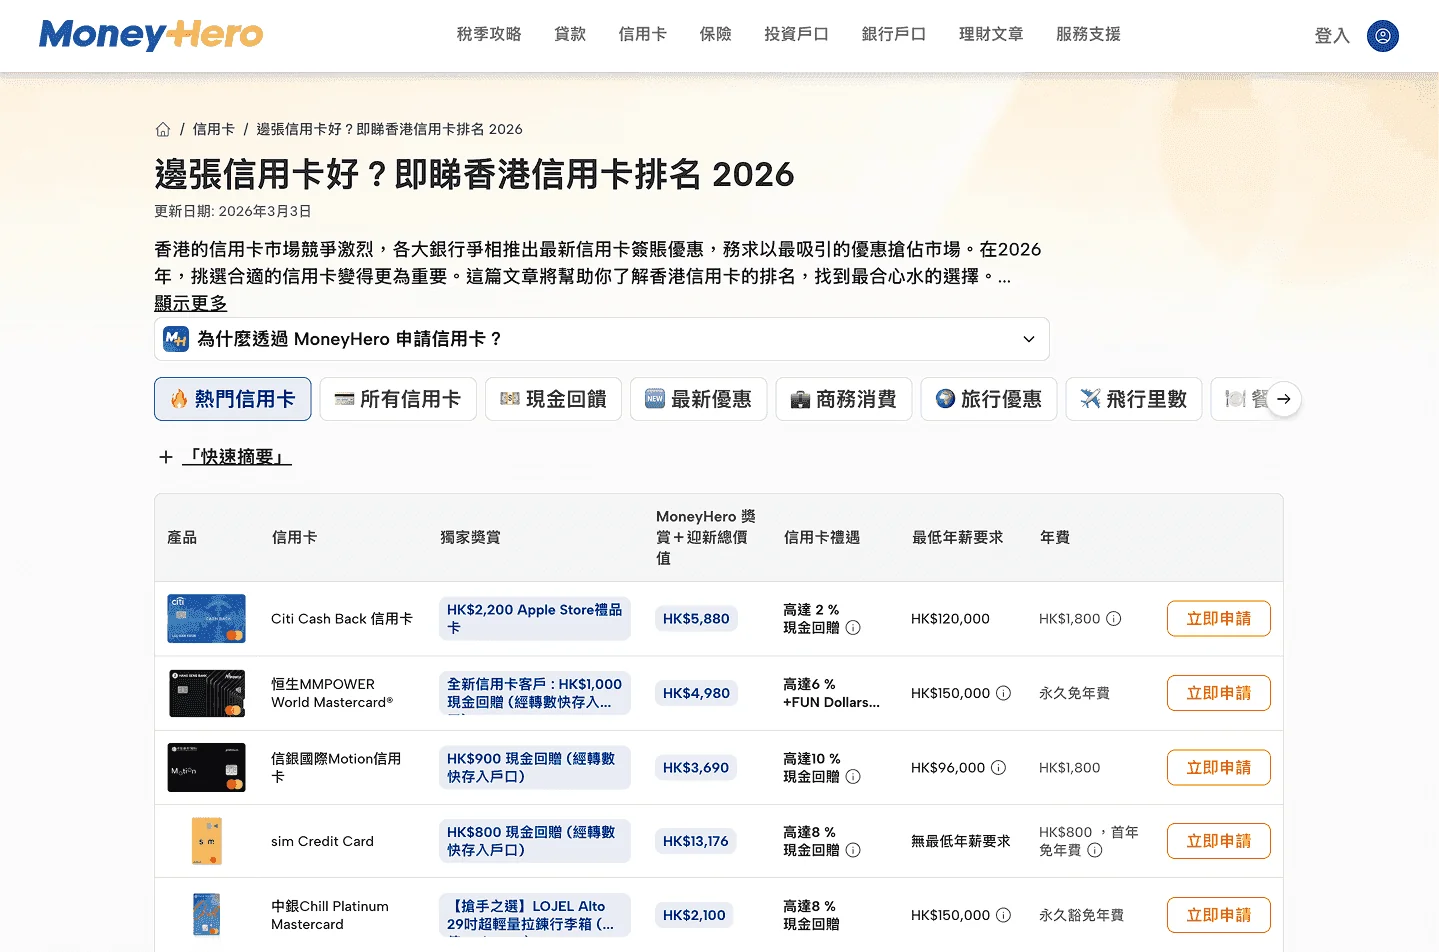
Task: Open the 理財文章 menu
Action: [991, 35]
